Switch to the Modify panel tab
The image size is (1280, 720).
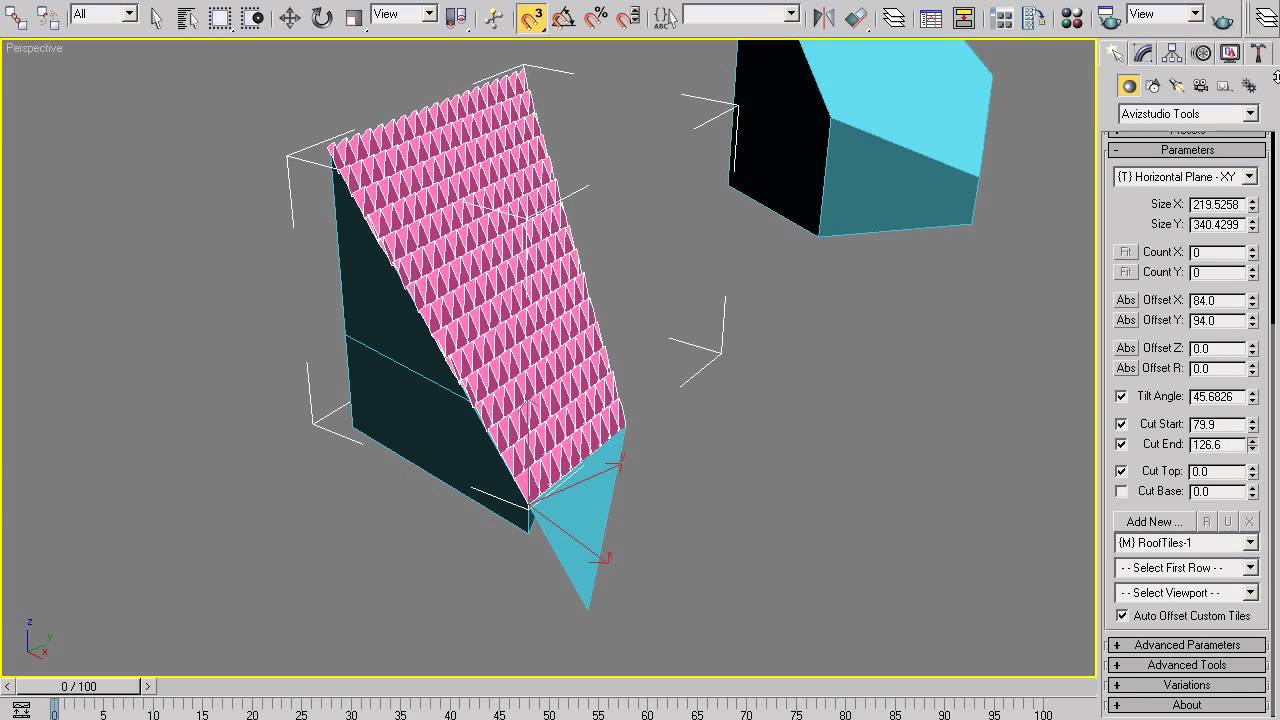[1144, 53]
